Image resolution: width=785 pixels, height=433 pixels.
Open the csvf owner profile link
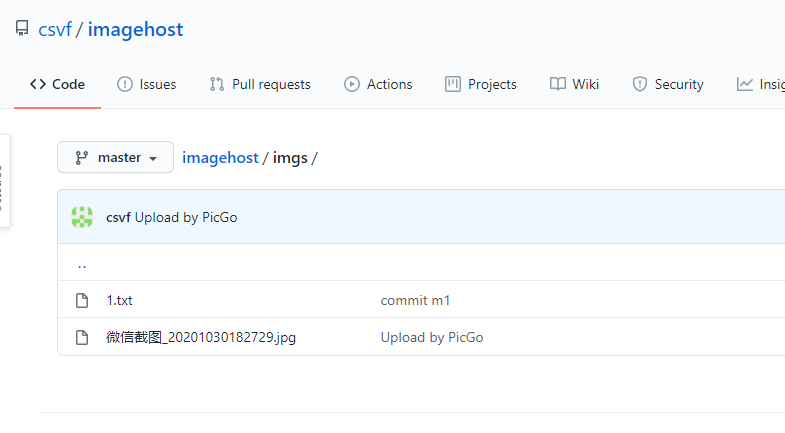(54, 30)
